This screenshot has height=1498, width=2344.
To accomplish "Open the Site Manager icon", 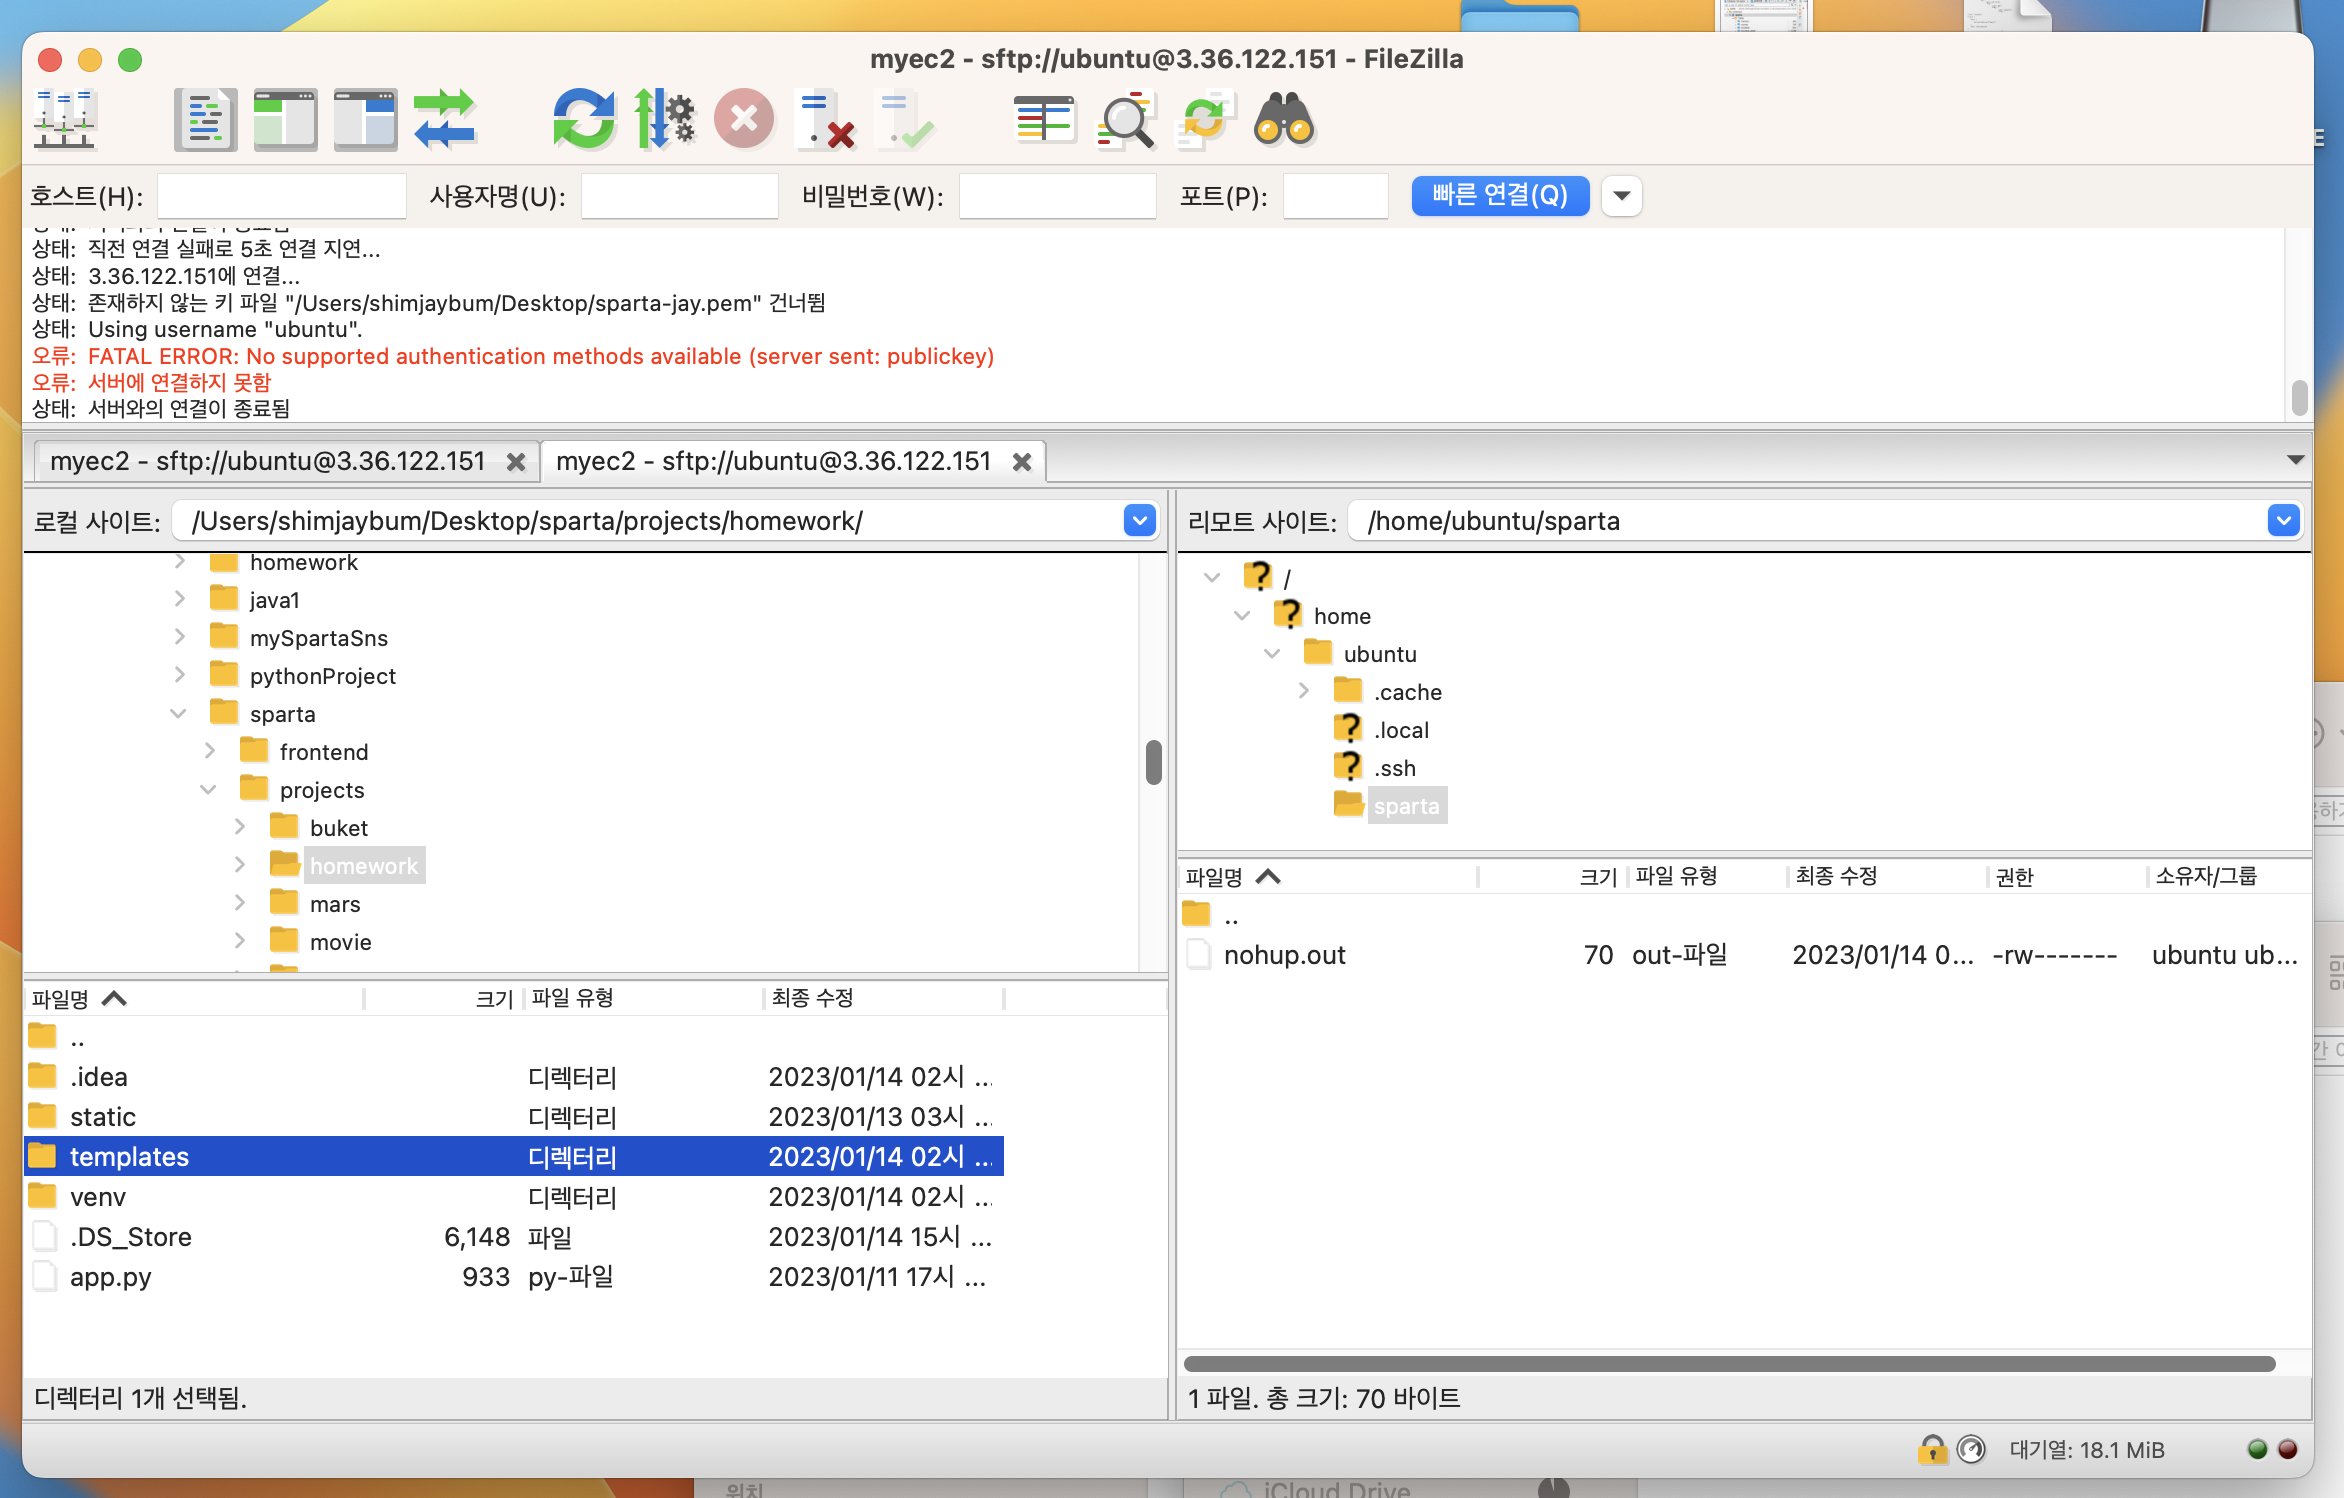I will tap(65, 120).
